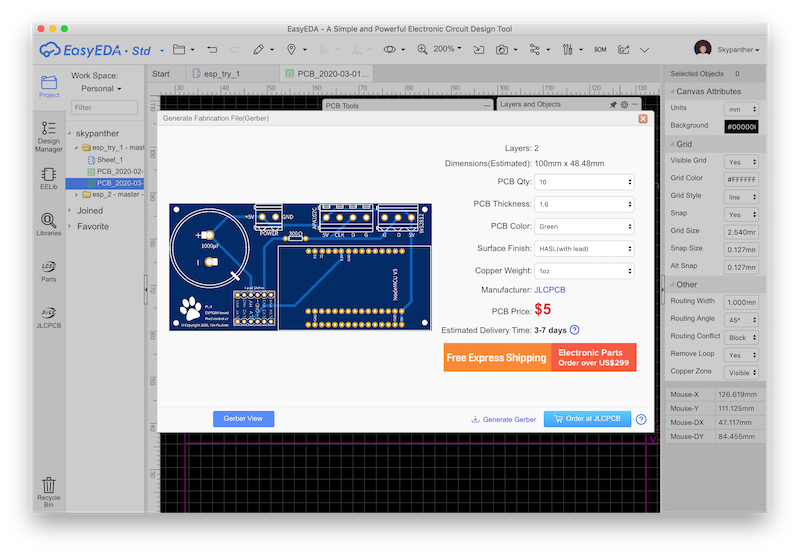This screenshot has height=556, width=800.
Task: Open Work Space Personal dropdown
Action: point(101,89)
